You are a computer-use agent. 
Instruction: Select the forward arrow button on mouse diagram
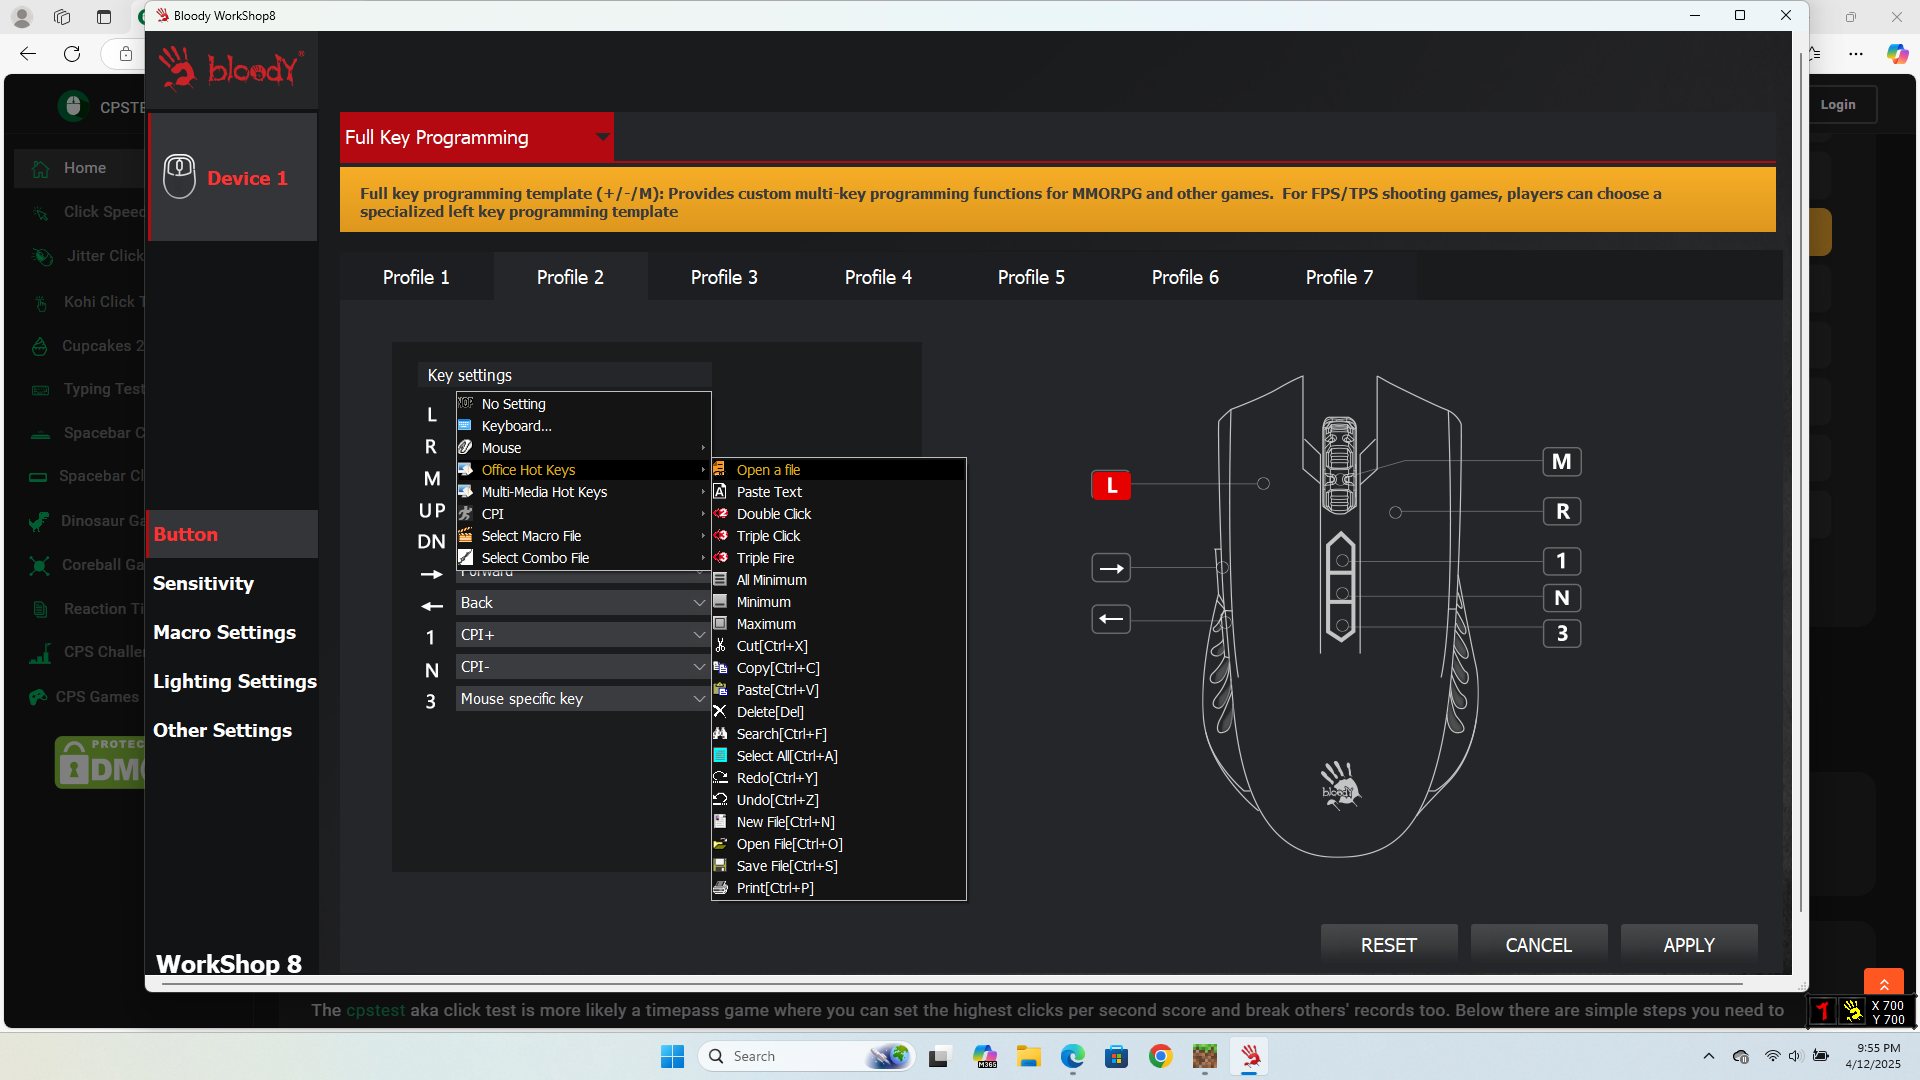pos(1111,568)
